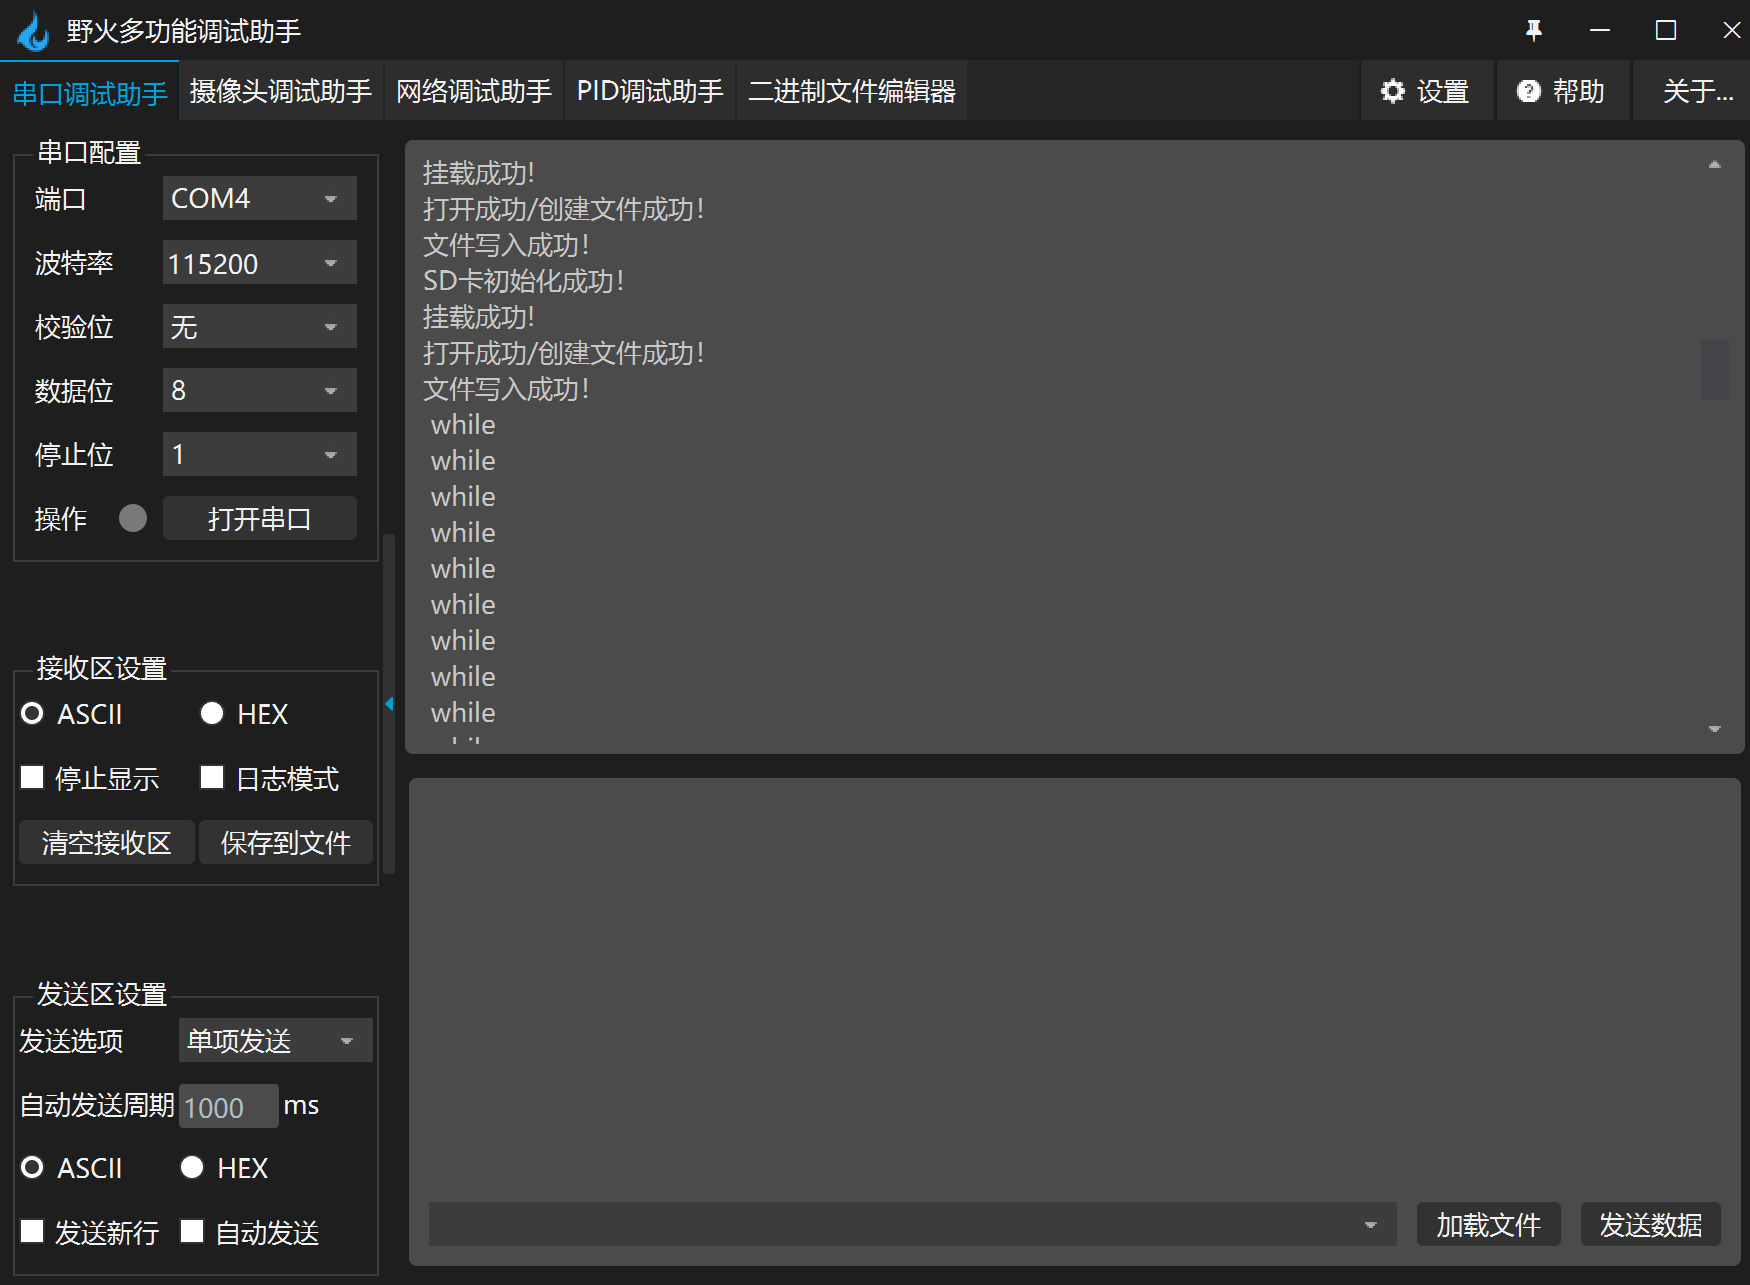Open the 停止位 dropdown showing 1
The image size is (1750, 1285).
(x=260, y=454)
